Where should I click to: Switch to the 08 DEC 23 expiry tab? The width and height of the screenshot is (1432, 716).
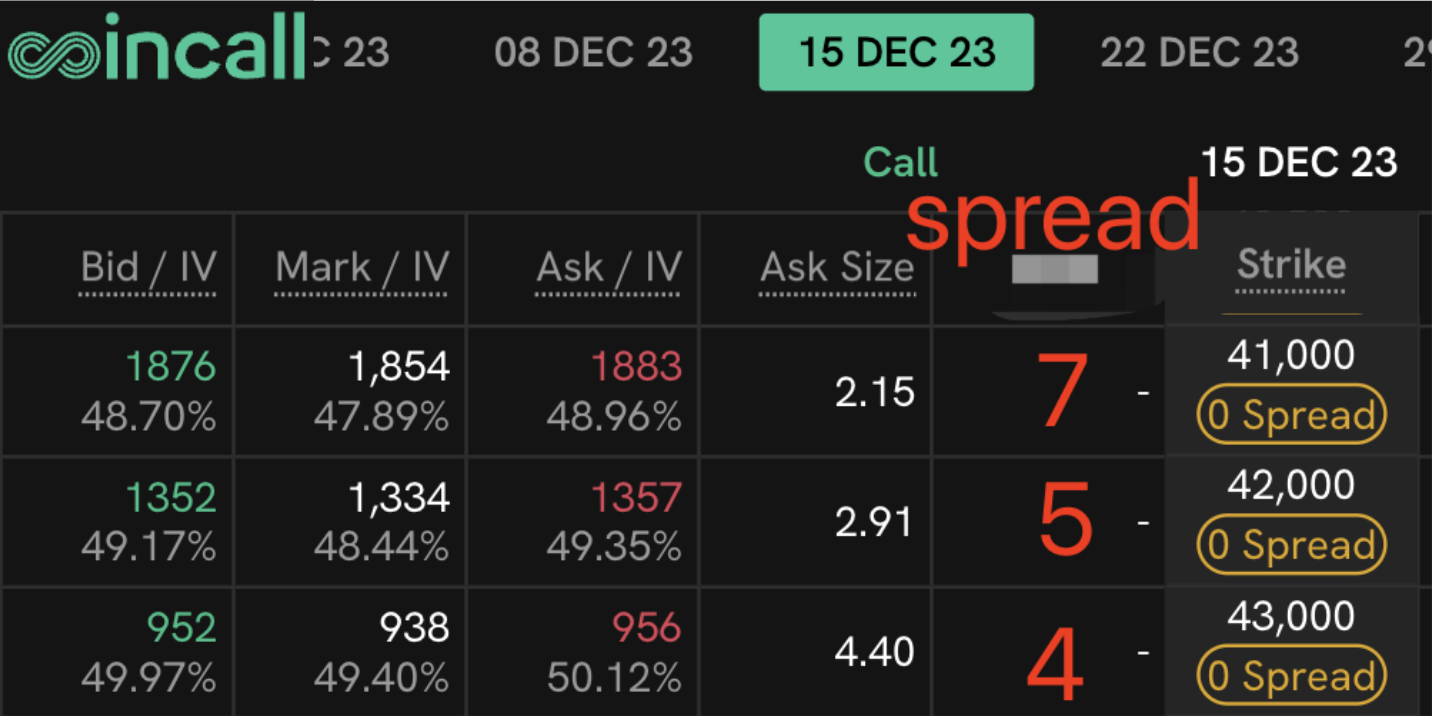click(x=594, y=52)
